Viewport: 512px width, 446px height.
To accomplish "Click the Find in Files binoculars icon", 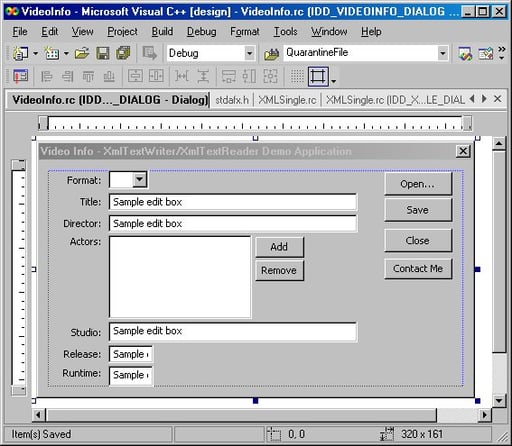I will [271, 53].
